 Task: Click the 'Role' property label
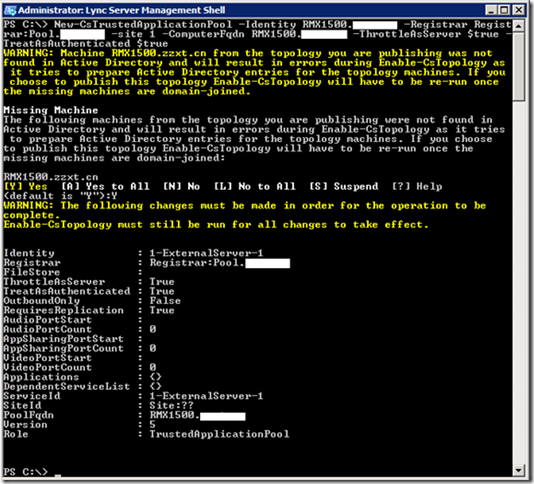(x=16, y=434)
